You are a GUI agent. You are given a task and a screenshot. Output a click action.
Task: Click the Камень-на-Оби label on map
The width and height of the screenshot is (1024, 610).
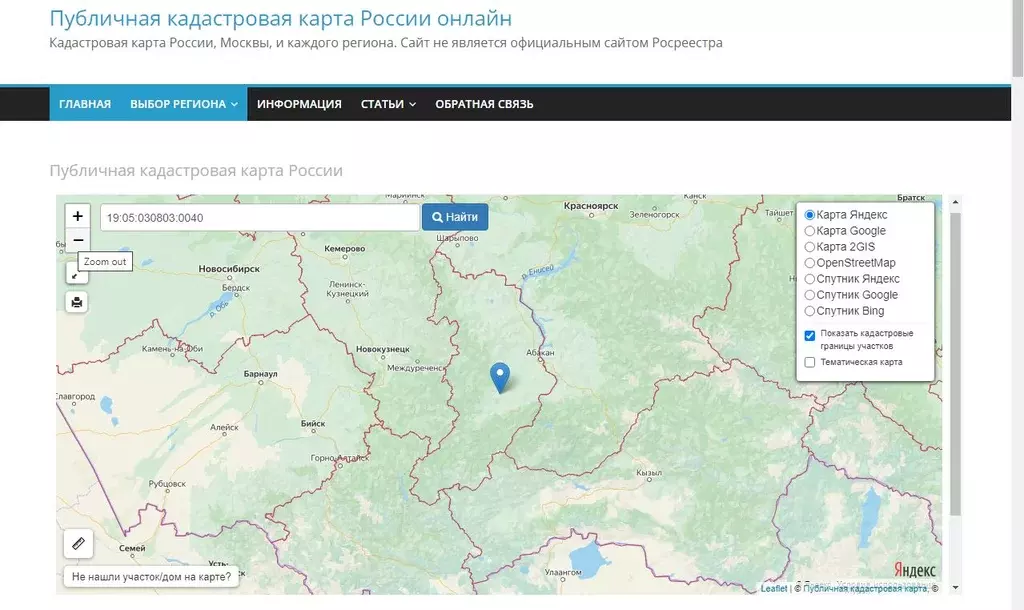click(x=172, y=349)
